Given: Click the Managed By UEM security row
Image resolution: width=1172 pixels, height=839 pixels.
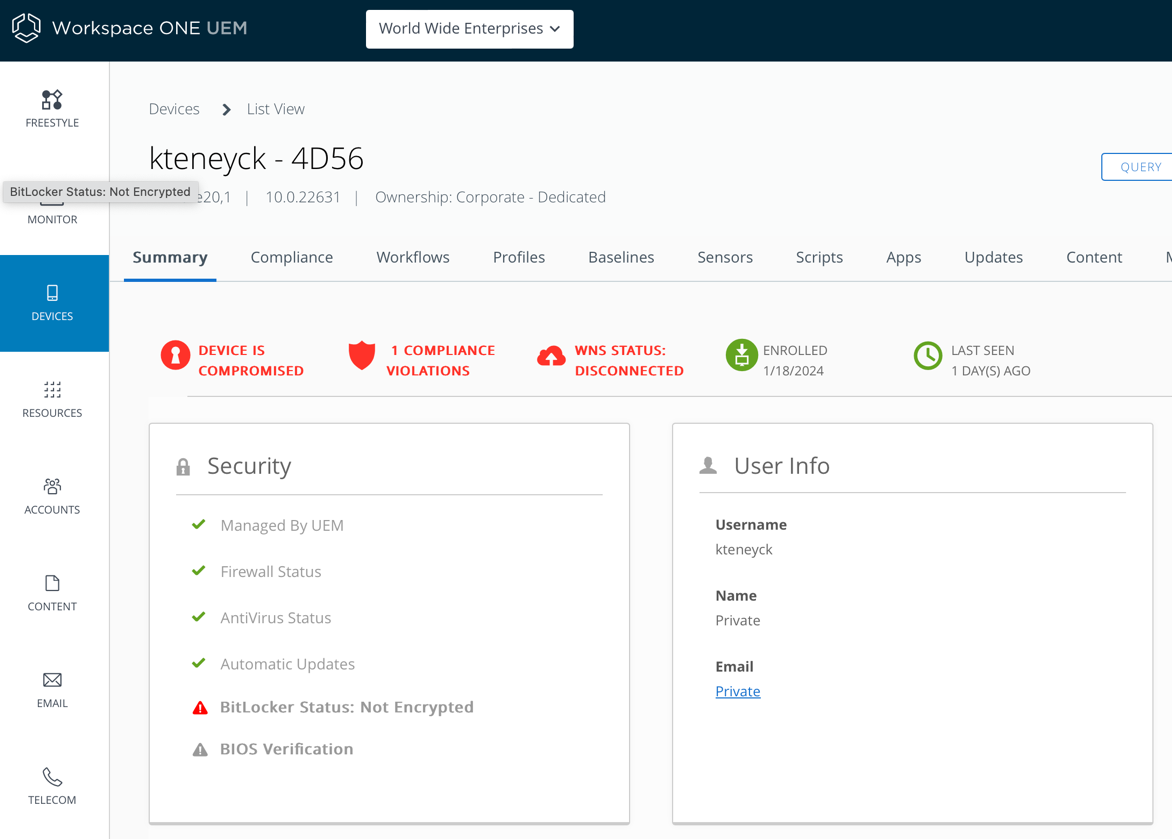Looking at the screenshot, I should pos(282,526).
